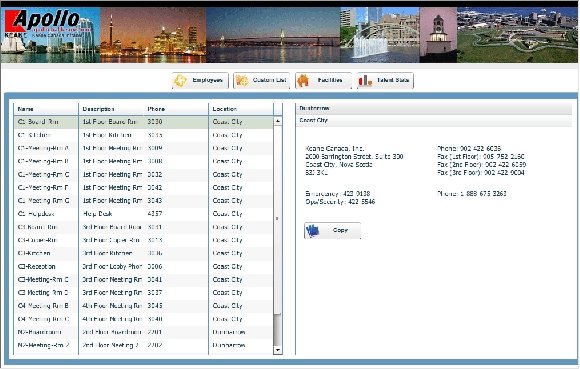Select the C1-Meeting-Rm B row

(143, 162)
